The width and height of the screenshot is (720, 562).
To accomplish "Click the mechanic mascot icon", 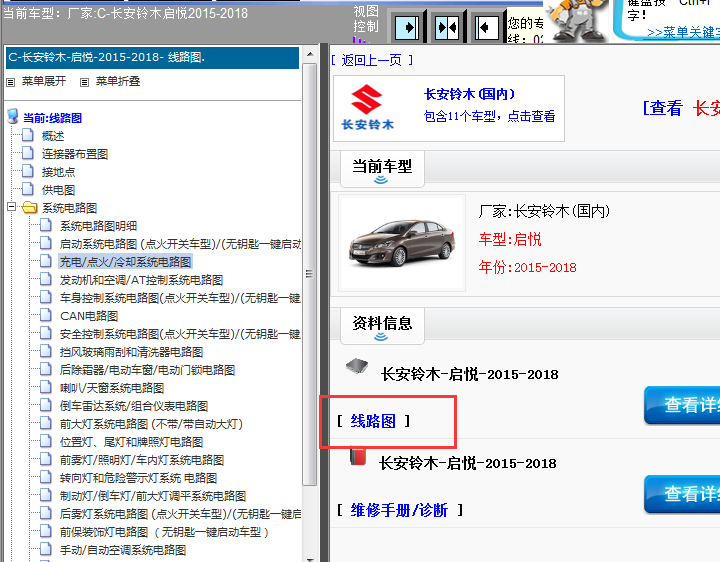I will (x=577, y=21).
